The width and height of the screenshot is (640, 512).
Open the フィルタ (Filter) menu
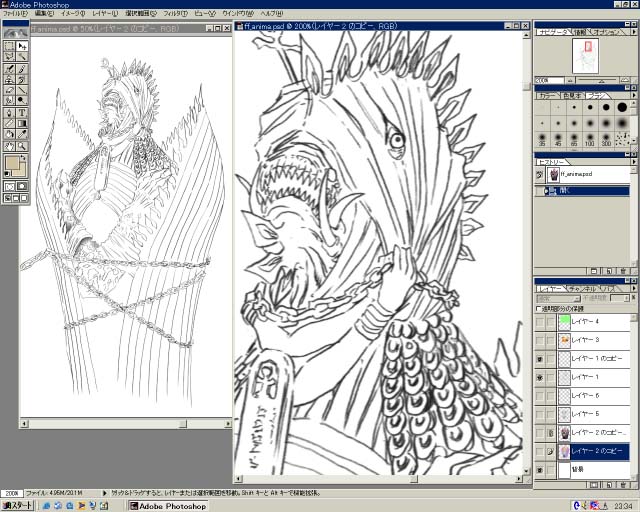click(174, 14)
